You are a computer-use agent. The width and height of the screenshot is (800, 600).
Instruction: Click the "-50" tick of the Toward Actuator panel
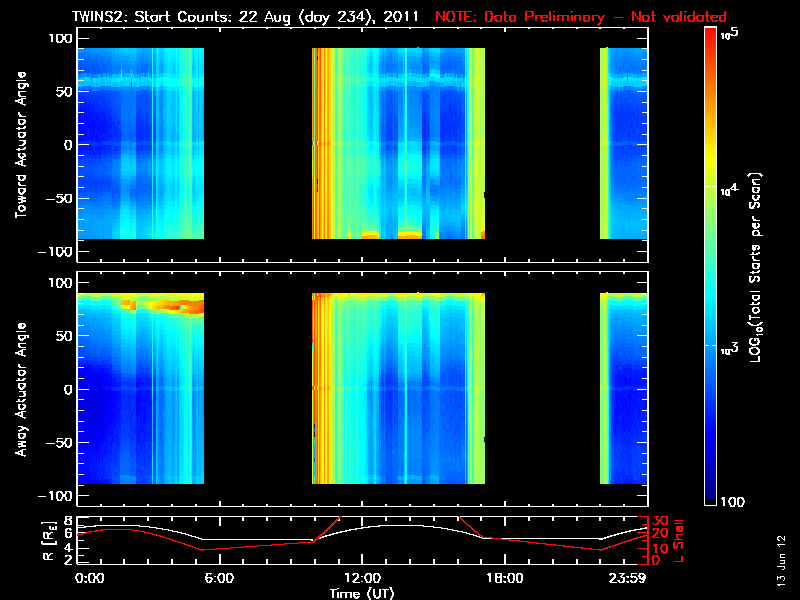59,198
